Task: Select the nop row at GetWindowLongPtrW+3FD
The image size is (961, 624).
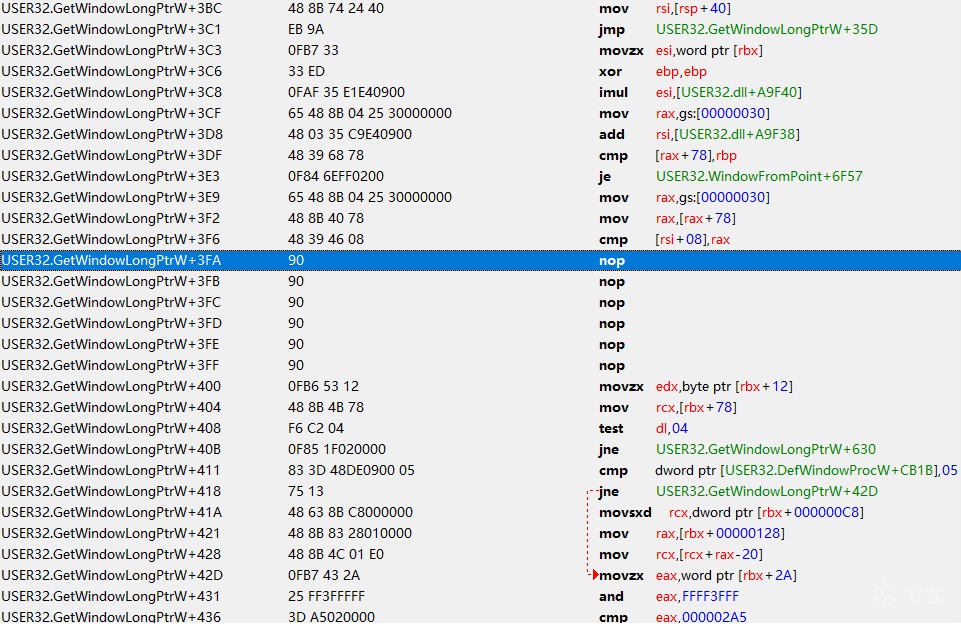Action: click(x=480, y=323)
